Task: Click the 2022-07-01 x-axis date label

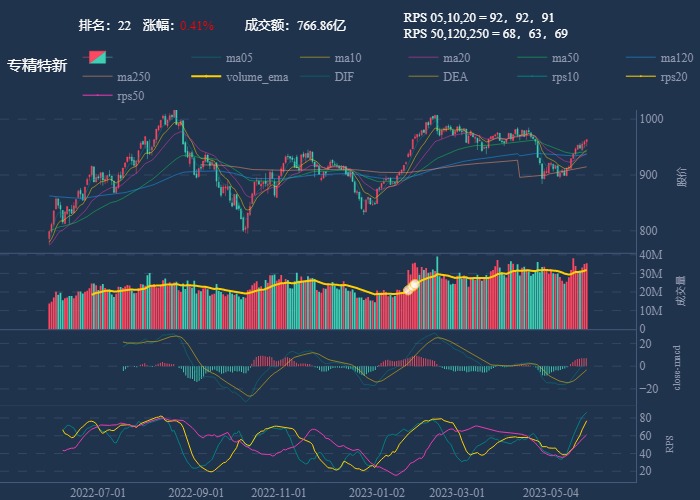Action: [97, 492]
